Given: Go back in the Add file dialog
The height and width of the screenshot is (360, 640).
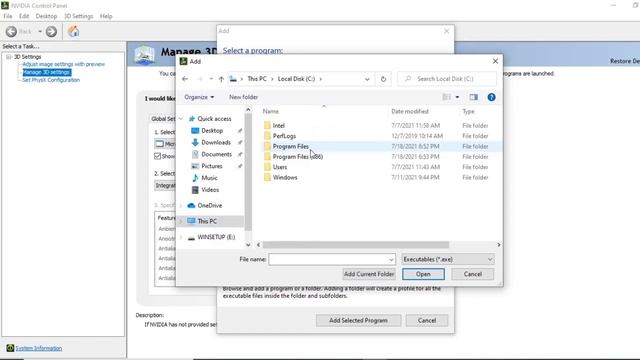Looking at the screenshot, I should 185,79.
